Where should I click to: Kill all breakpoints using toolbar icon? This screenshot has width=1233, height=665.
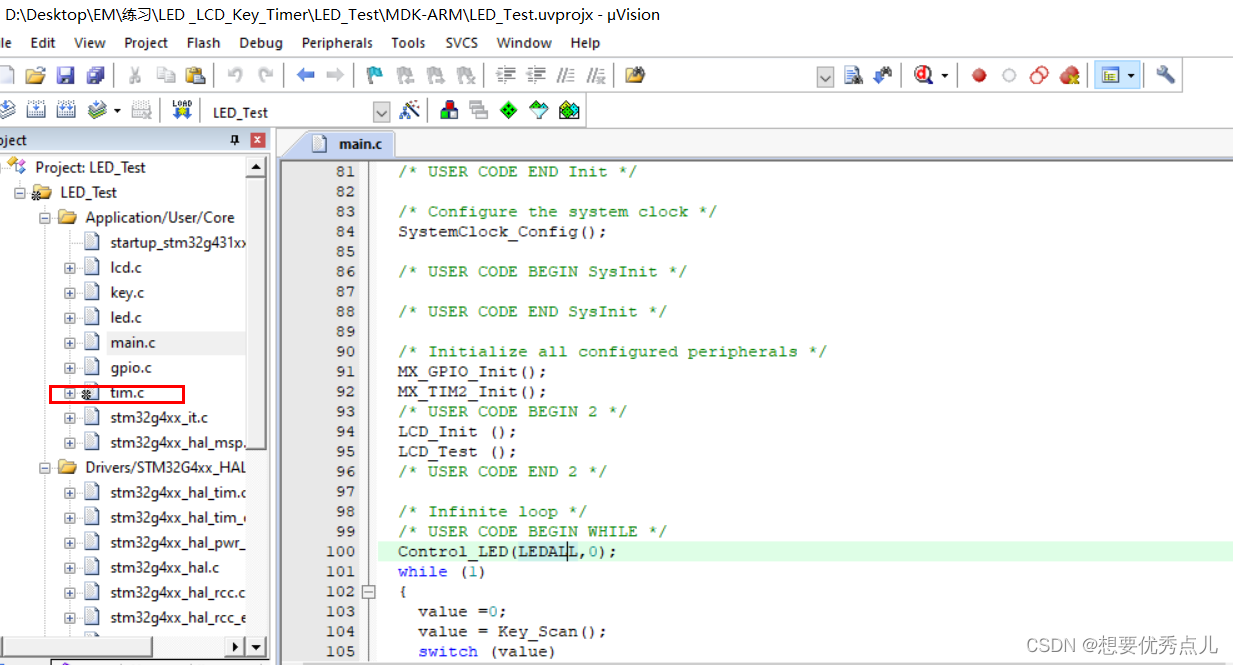[x=1068, y=74]
